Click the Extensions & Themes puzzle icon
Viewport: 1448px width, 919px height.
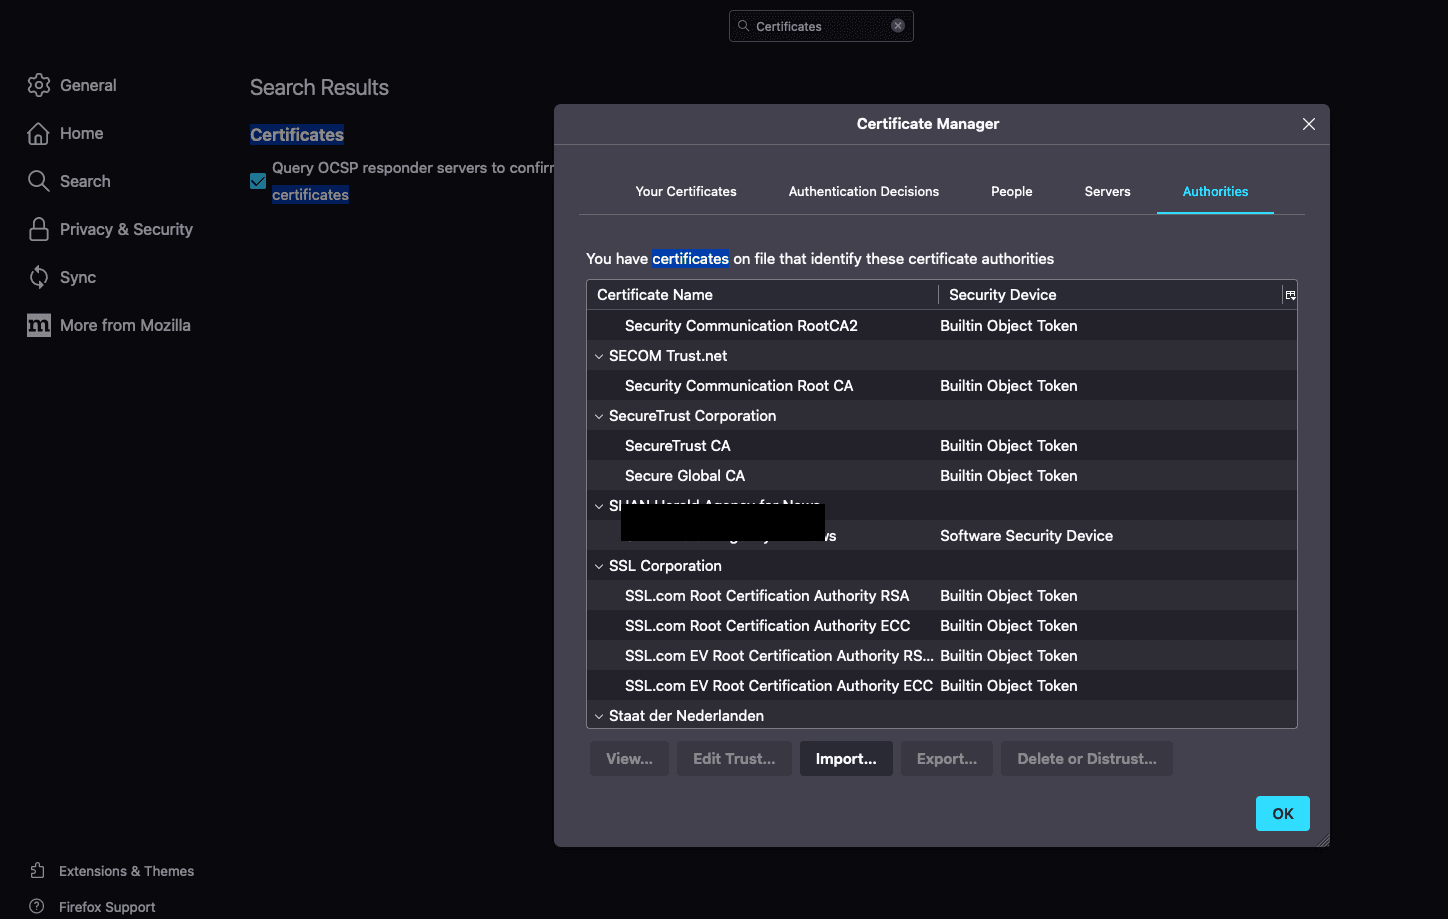(x=37, y=871)
